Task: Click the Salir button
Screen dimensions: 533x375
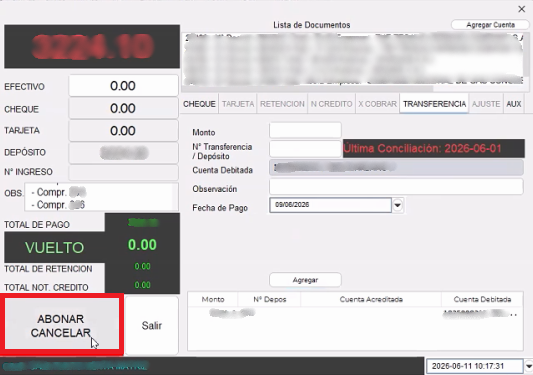Action: pos(152,325)
